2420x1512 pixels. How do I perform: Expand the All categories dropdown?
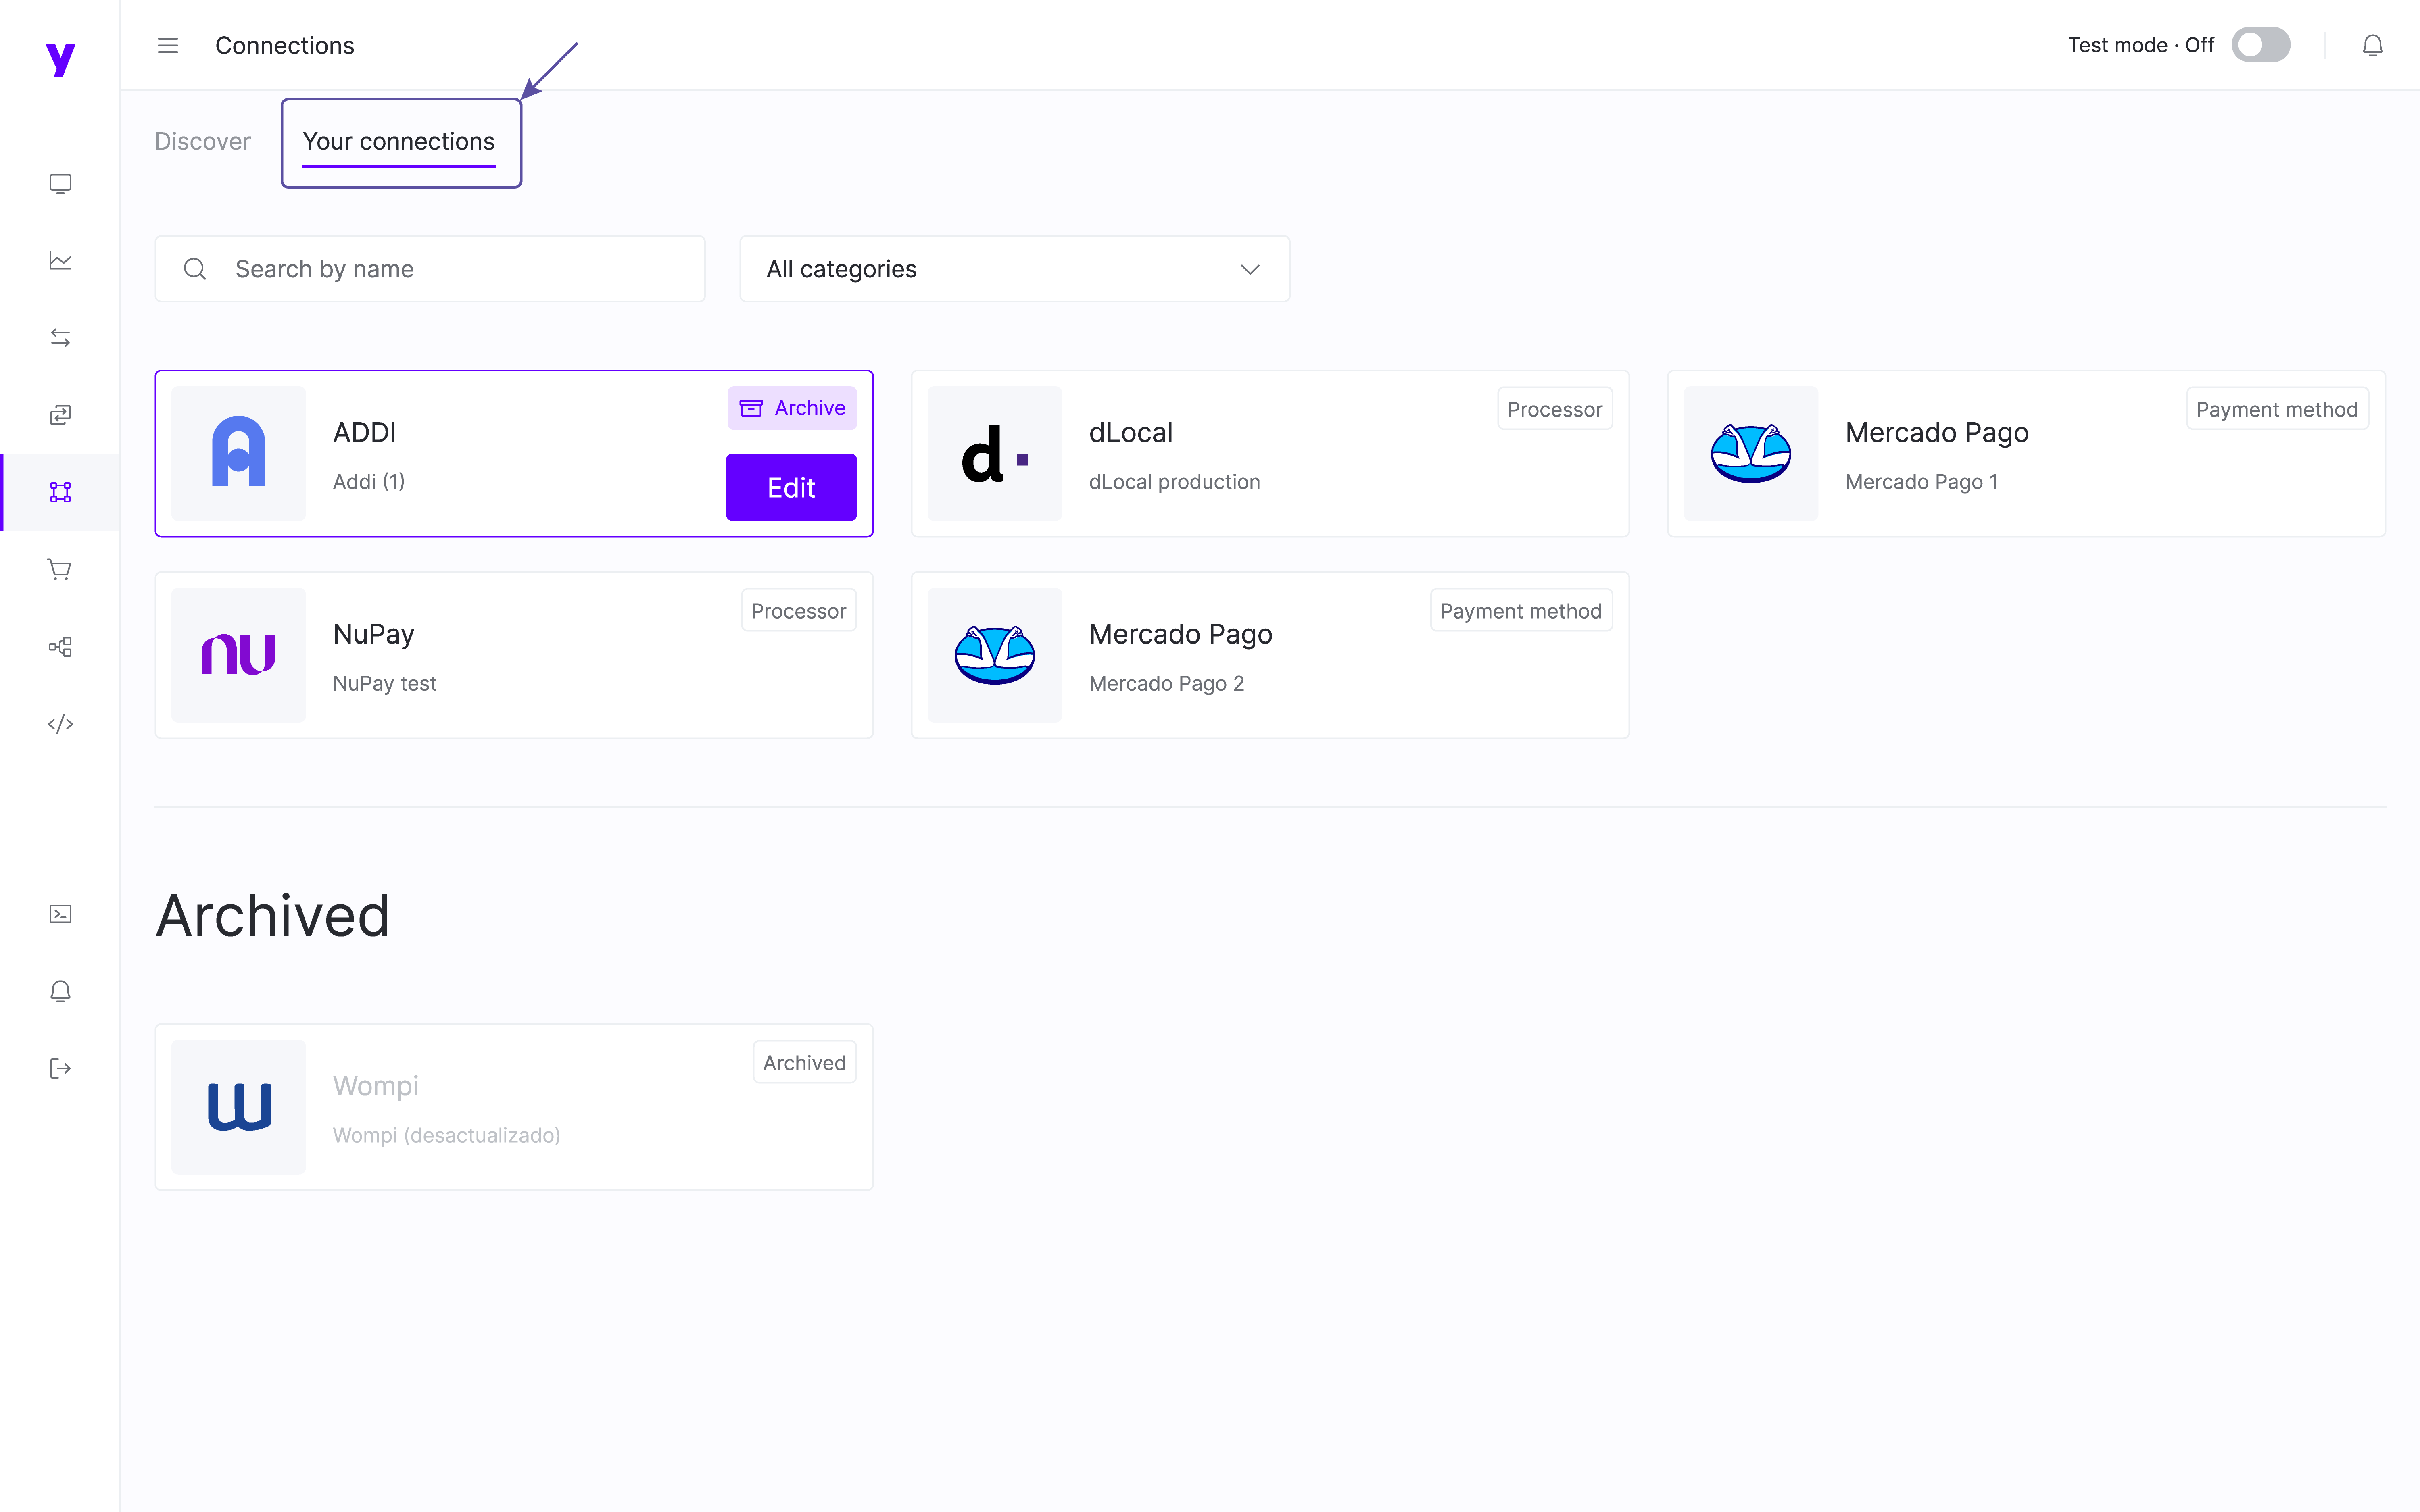pyautogui.click(x=1014, y=269)
